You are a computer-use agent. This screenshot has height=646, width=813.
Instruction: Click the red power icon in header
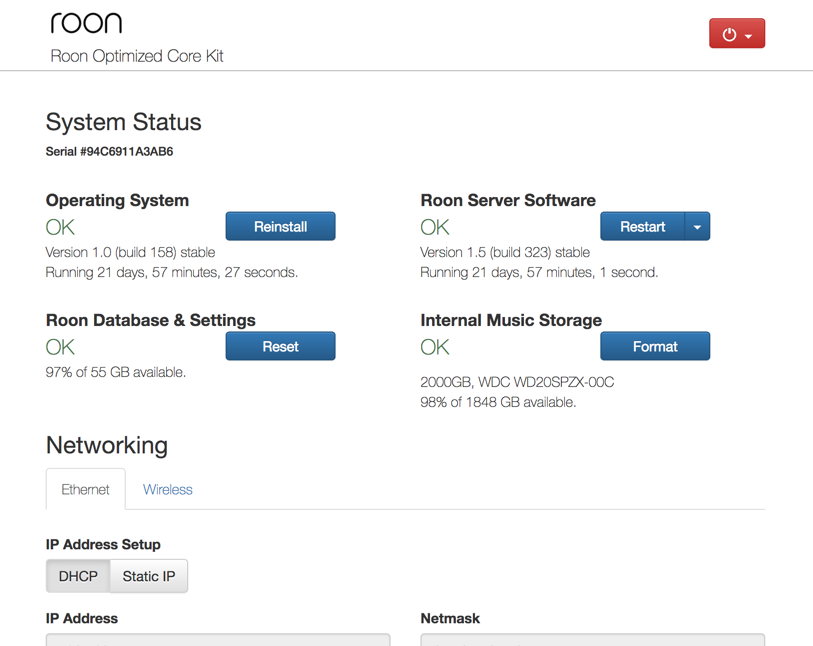(729, 33)
